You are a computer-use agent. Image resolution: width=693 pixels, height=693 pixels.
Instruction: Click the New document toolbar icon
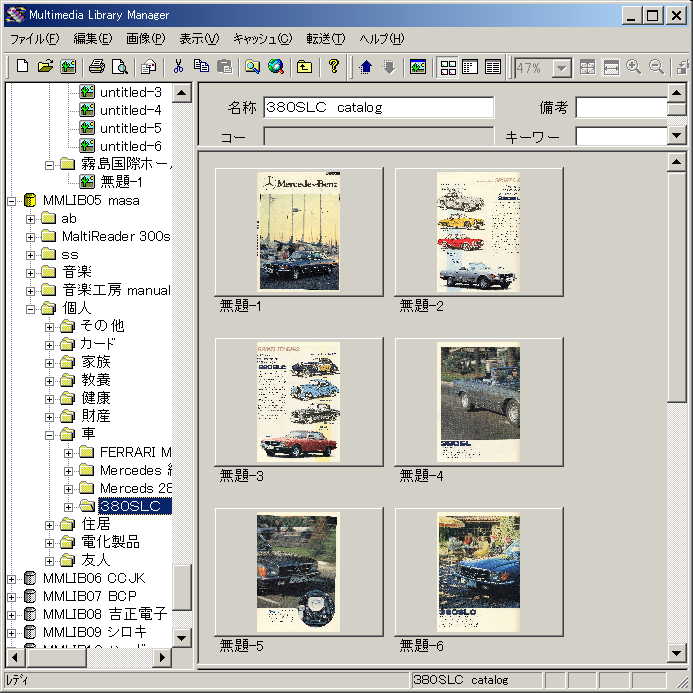click(22, 67)
